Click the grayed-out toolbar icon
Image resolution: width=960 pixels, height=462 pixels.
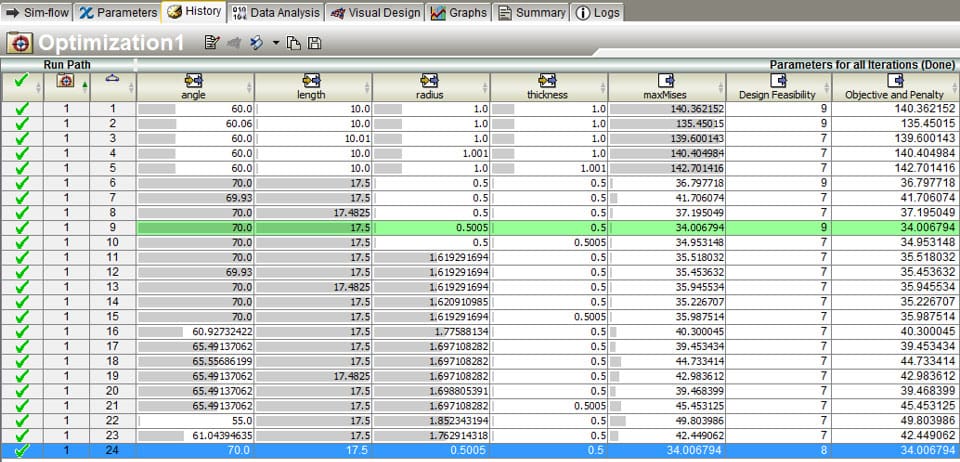click(x=233, y=42)
